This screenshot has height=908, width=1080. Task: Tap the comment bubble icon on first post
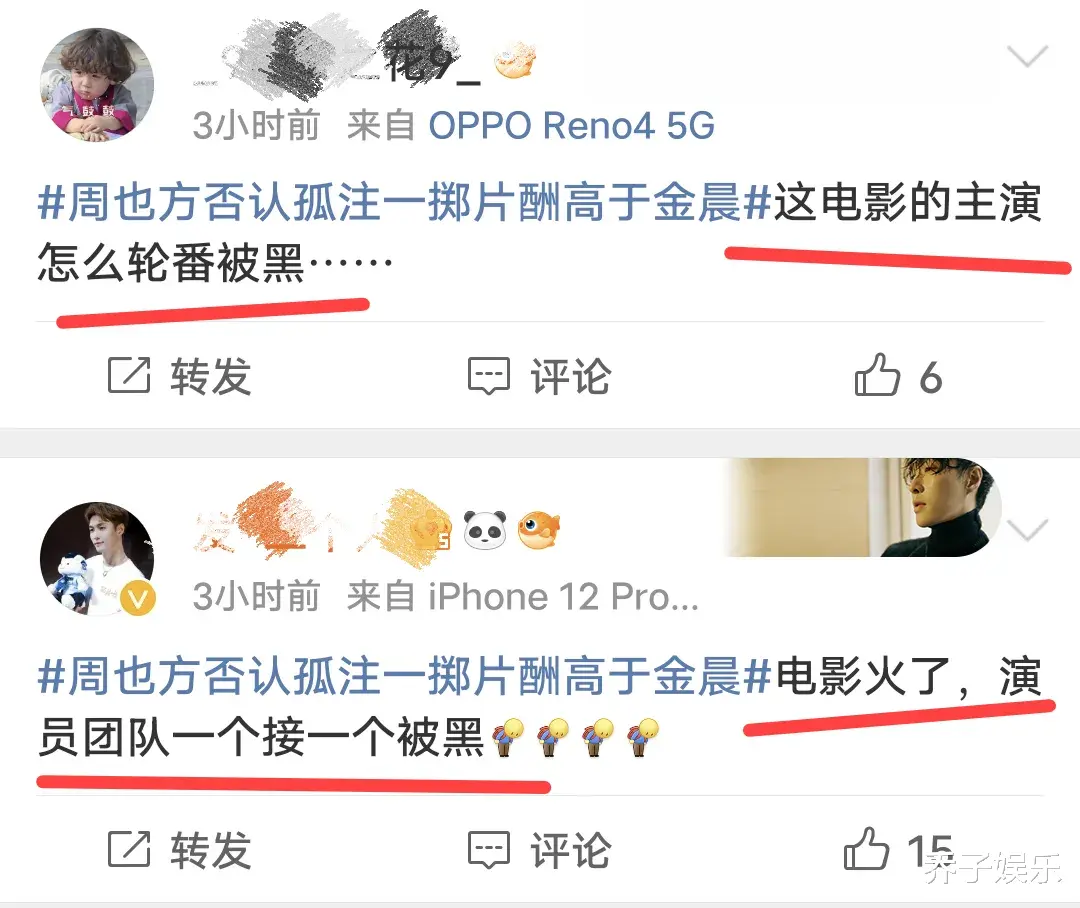point(488,376)
